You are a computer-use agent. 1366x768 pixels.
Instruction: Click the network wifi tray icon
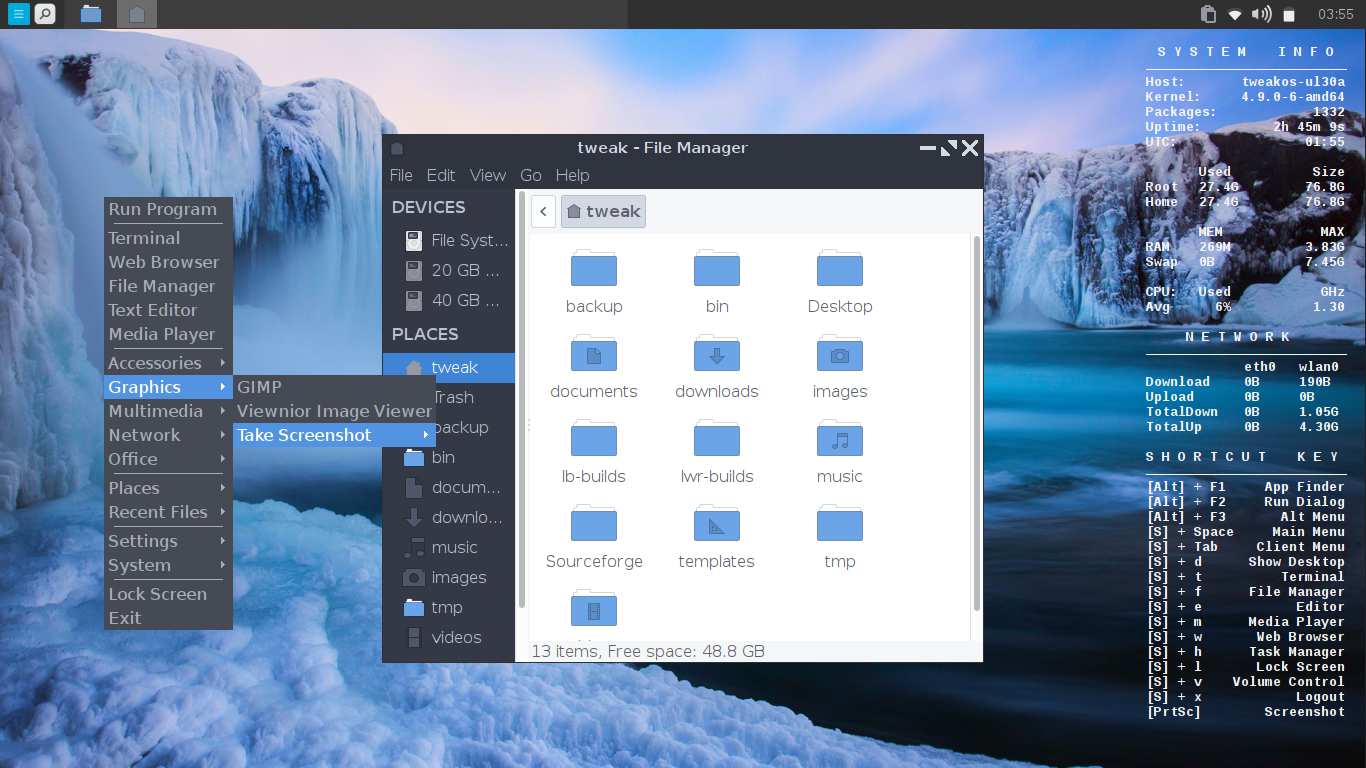tap(1235, 14)
